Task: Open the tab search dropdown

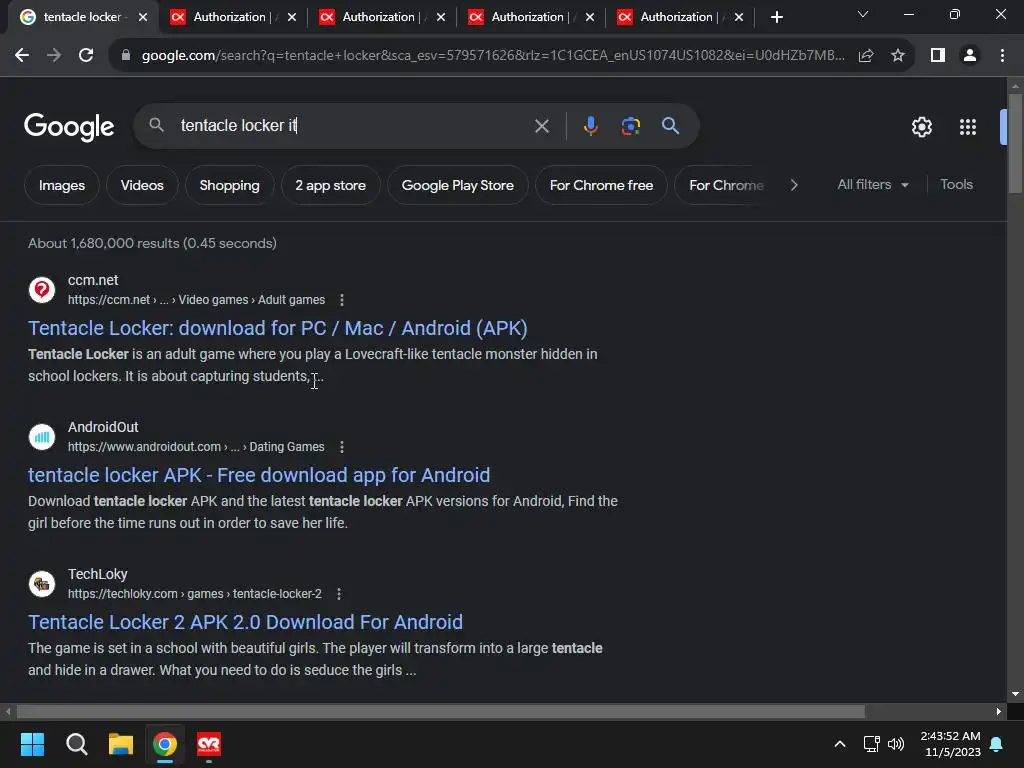Action: click(863, 14)
